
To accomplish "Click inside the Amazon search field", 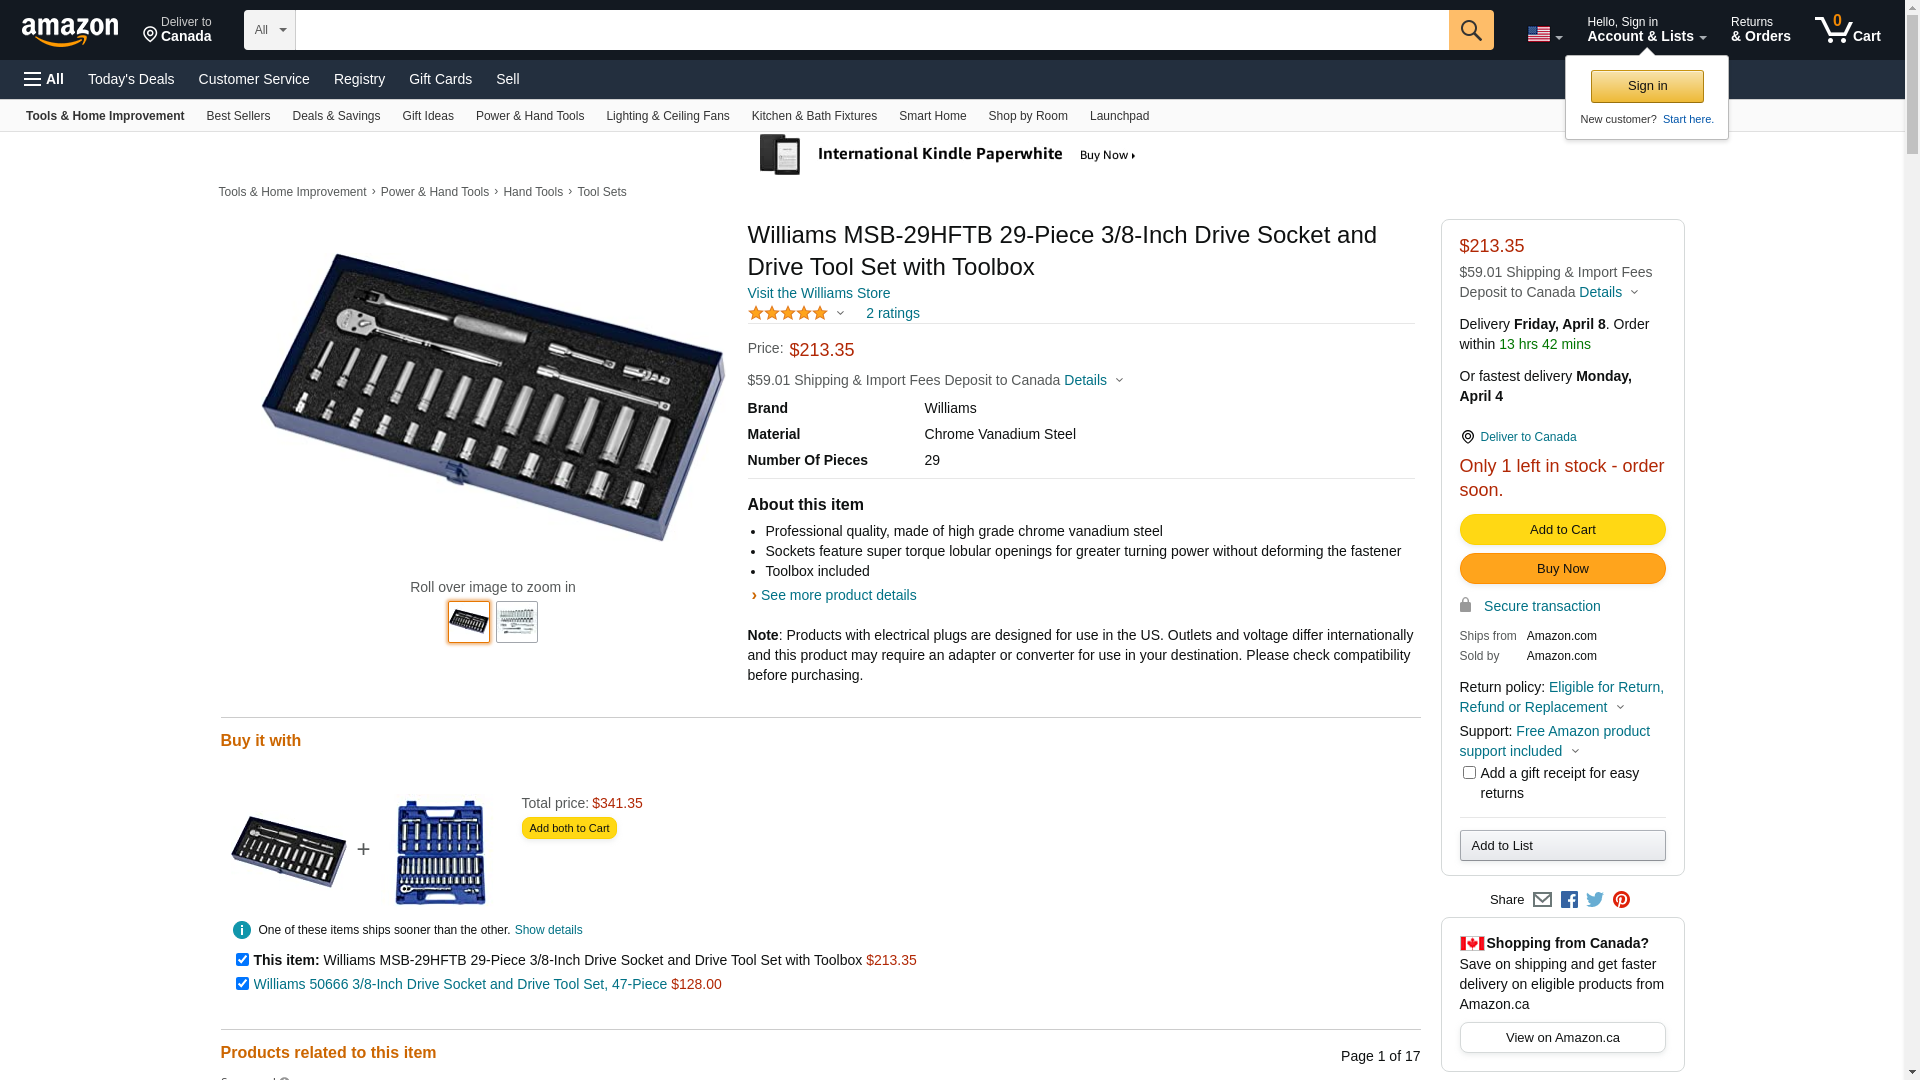I will [871, 30].
